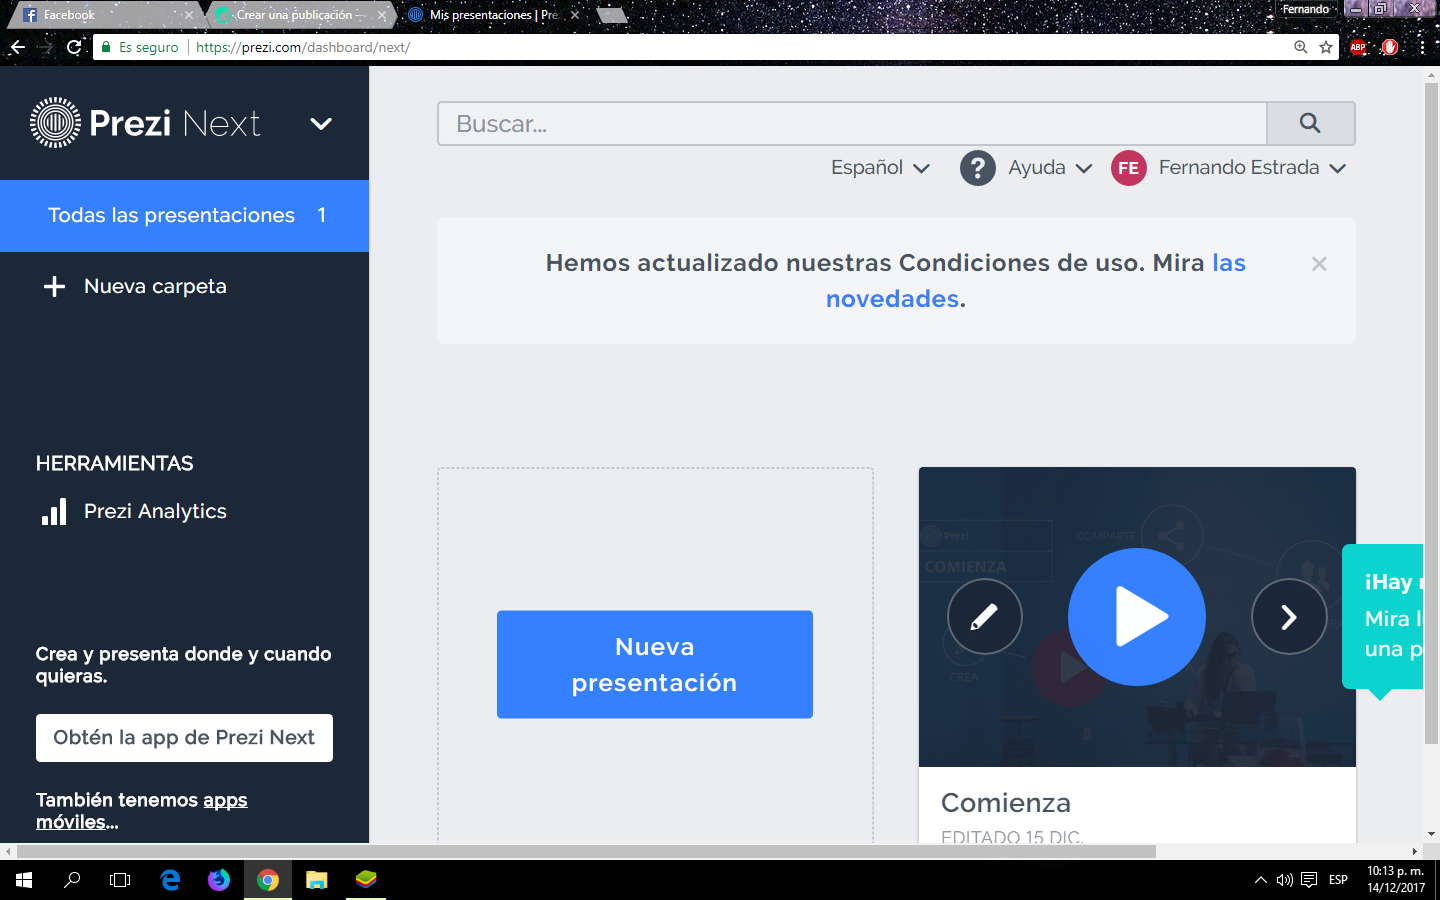
Task: Click the FE user avatar
Action: pos(1129,168)
